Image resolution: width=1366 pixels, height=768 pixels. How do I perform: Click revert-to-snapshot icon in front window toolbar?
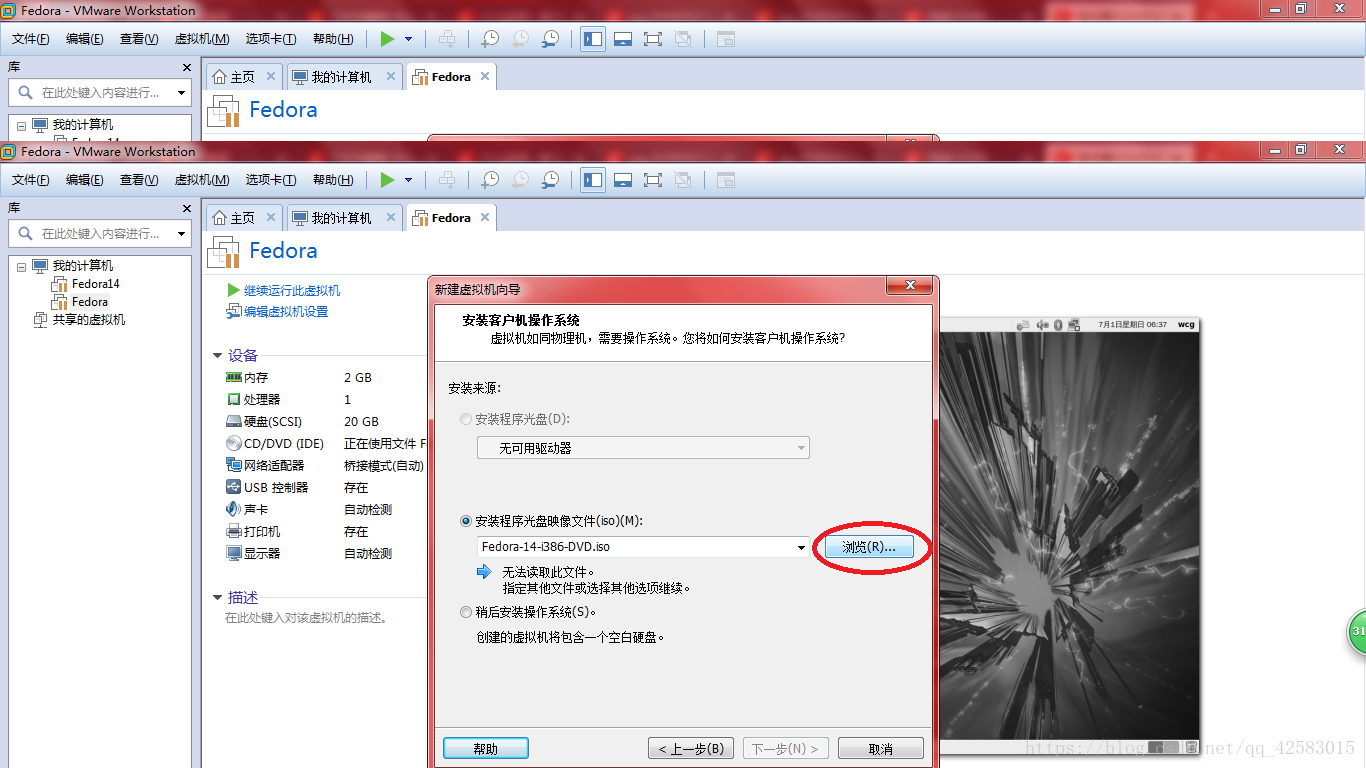(x=520, y=180)
